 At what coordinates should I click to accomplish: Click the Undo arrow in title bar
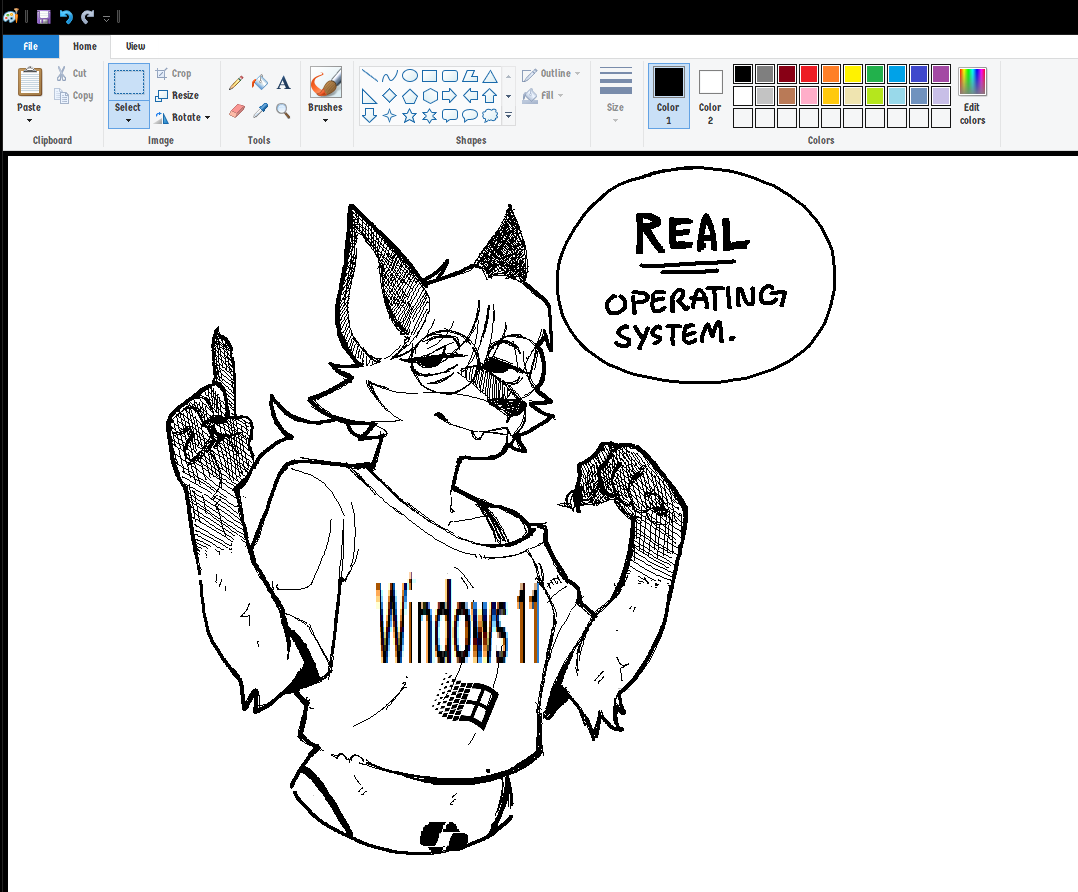[66, 17]
